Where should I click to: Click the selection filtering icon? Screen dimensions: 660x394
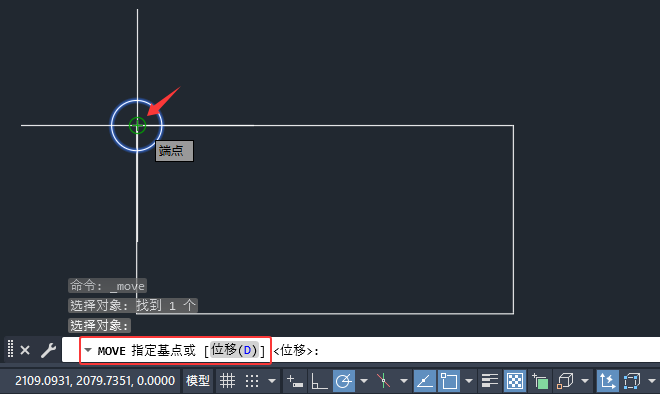pyautogui.click(x=631, y=381)
